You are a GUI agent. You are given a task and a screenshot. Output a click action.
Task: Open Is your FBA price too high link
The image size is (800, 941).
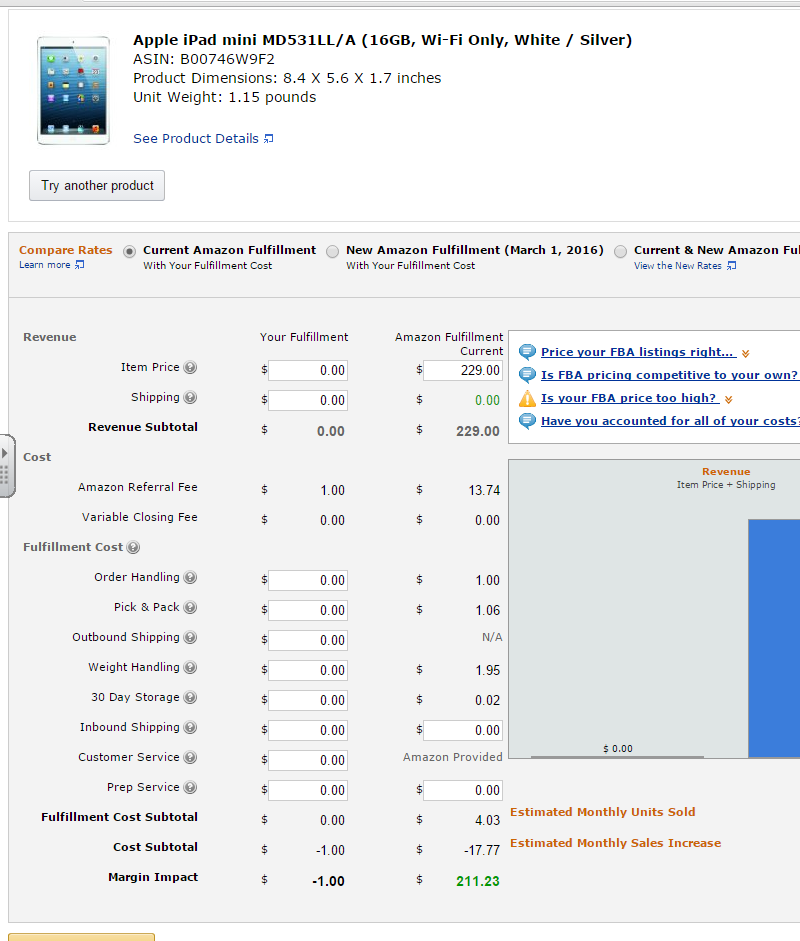point(629,398)
